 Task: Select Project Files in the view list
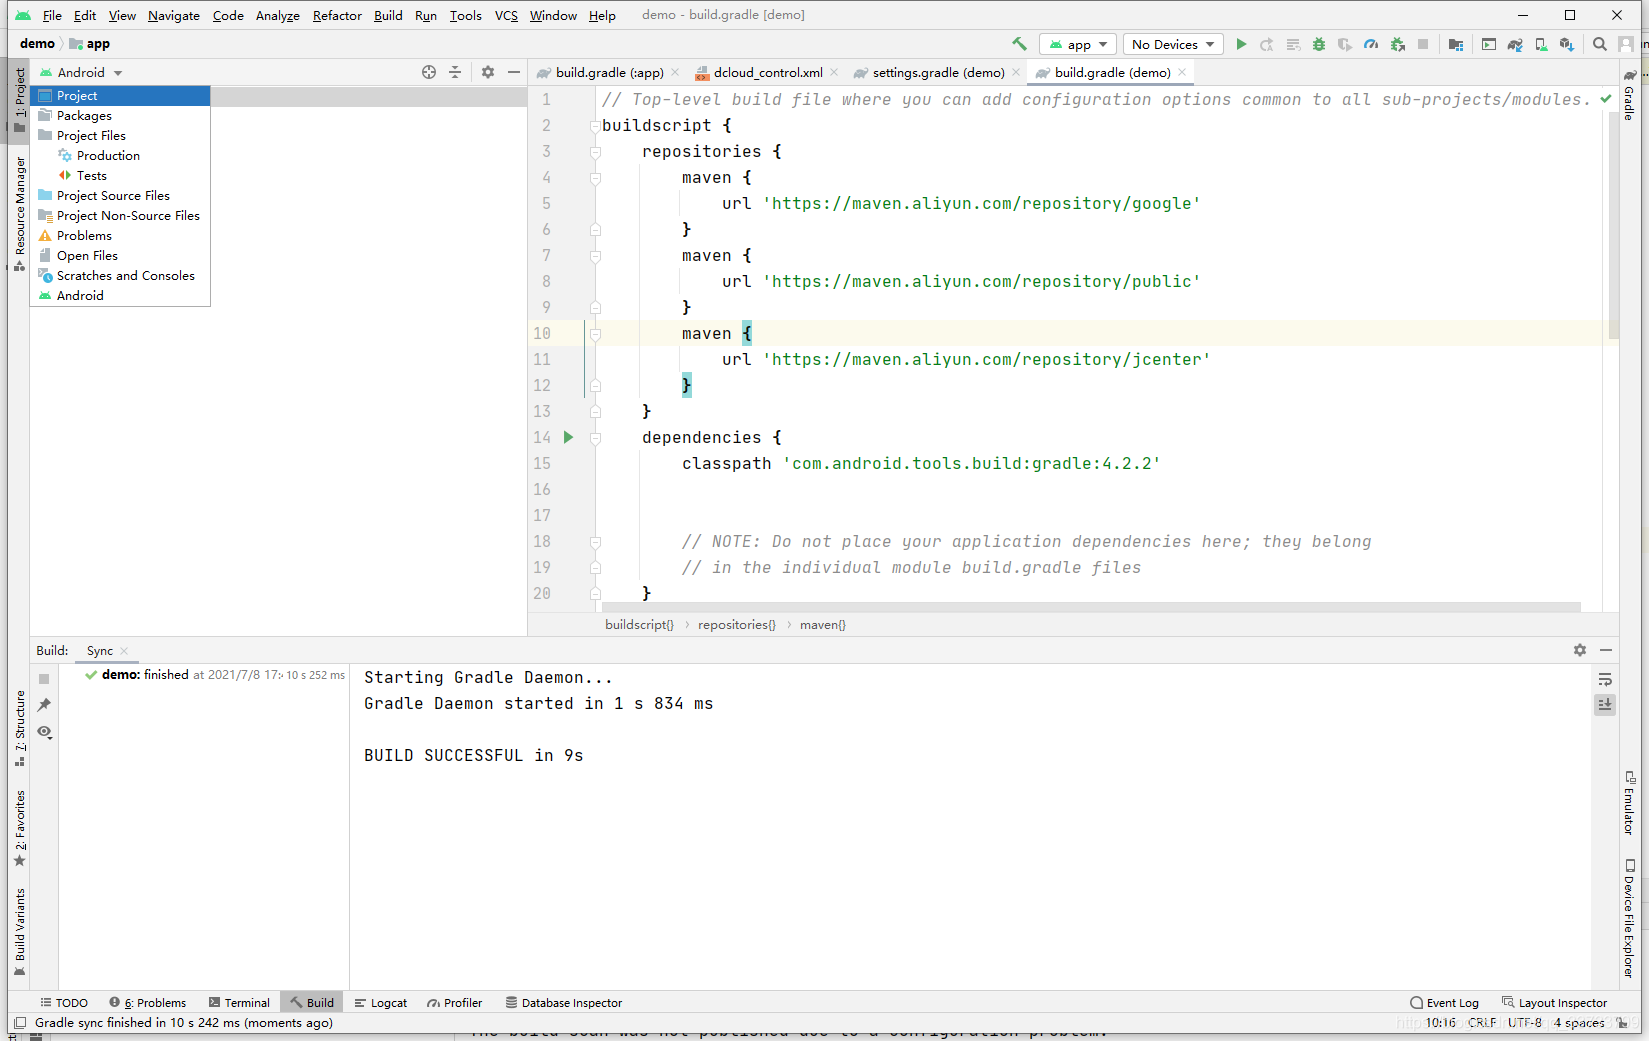tap(120, 136)
